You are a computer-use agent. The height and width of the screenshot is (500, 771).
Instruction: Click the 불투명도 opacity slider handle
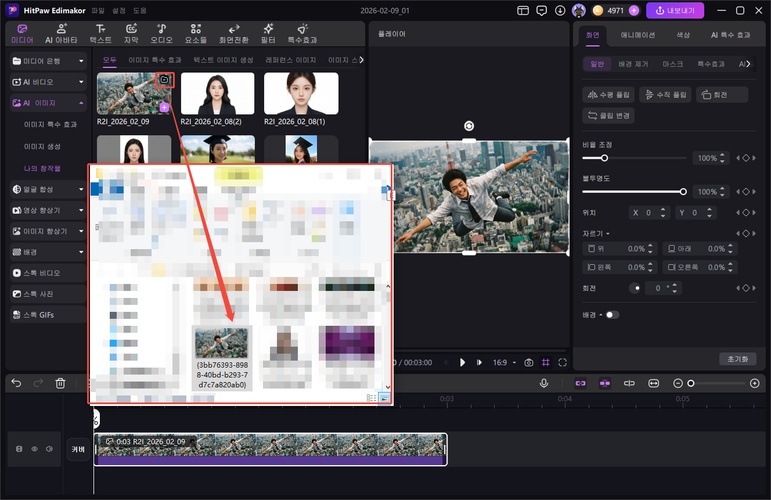click(x=683, y=191)
